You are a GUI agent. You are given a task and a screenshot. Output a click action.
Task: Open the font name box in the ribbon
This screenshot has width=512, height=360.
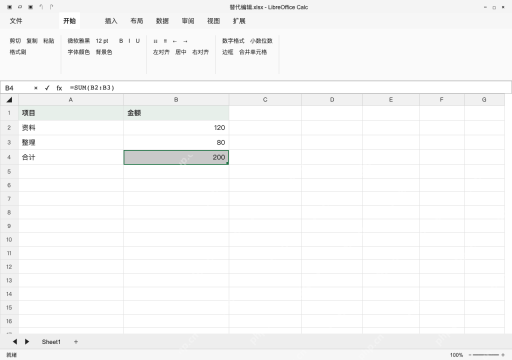79,41
